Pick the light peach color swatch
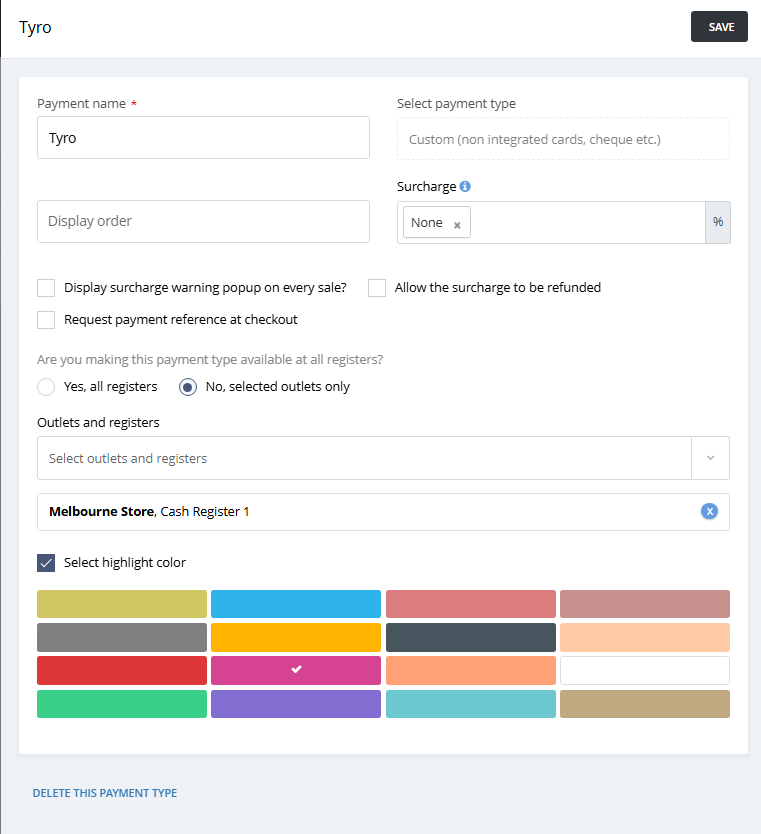The width and height of the screenshot is (761, 834). pyautogui.click(x=645, y=637)
